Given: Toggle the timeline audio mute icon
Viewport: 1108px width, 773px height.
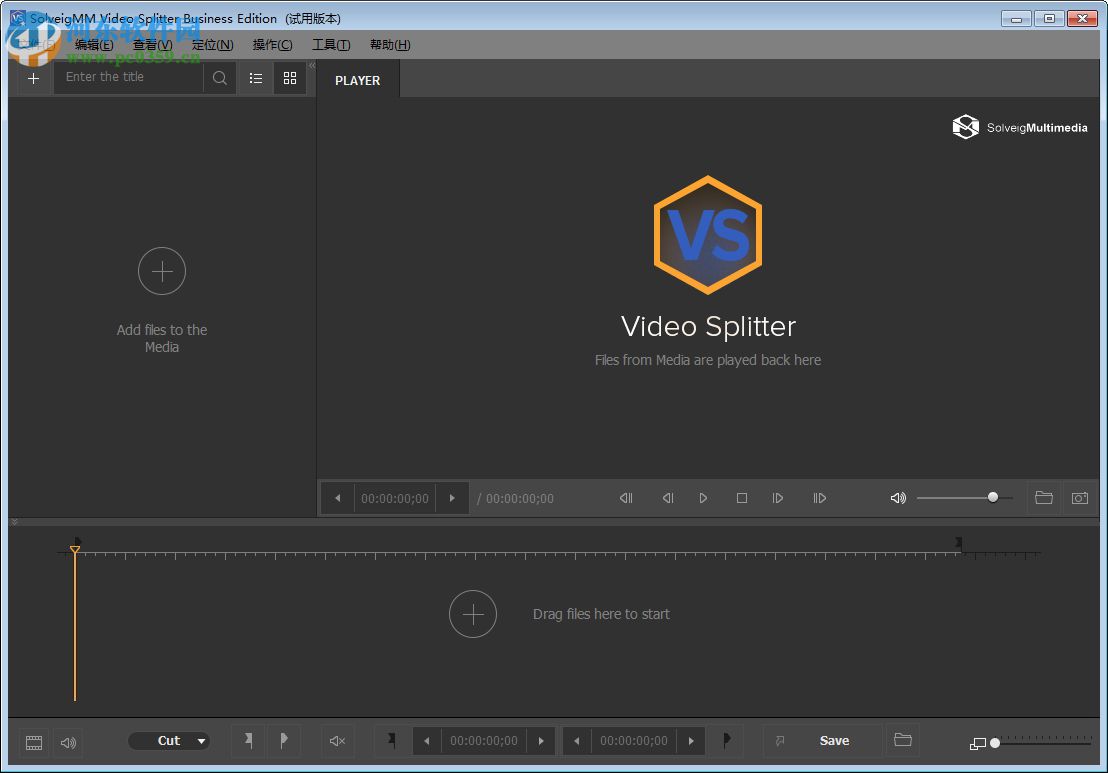Looking at the screenshot, I should pos(337,741).
